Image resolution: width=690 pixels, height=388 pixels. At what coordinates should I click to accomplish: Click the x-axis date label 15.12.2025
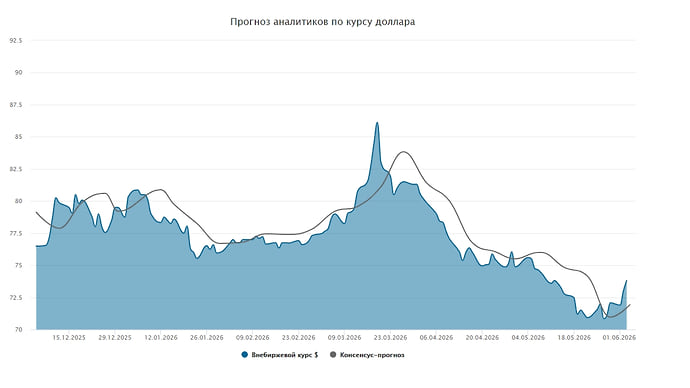(69, 338)
